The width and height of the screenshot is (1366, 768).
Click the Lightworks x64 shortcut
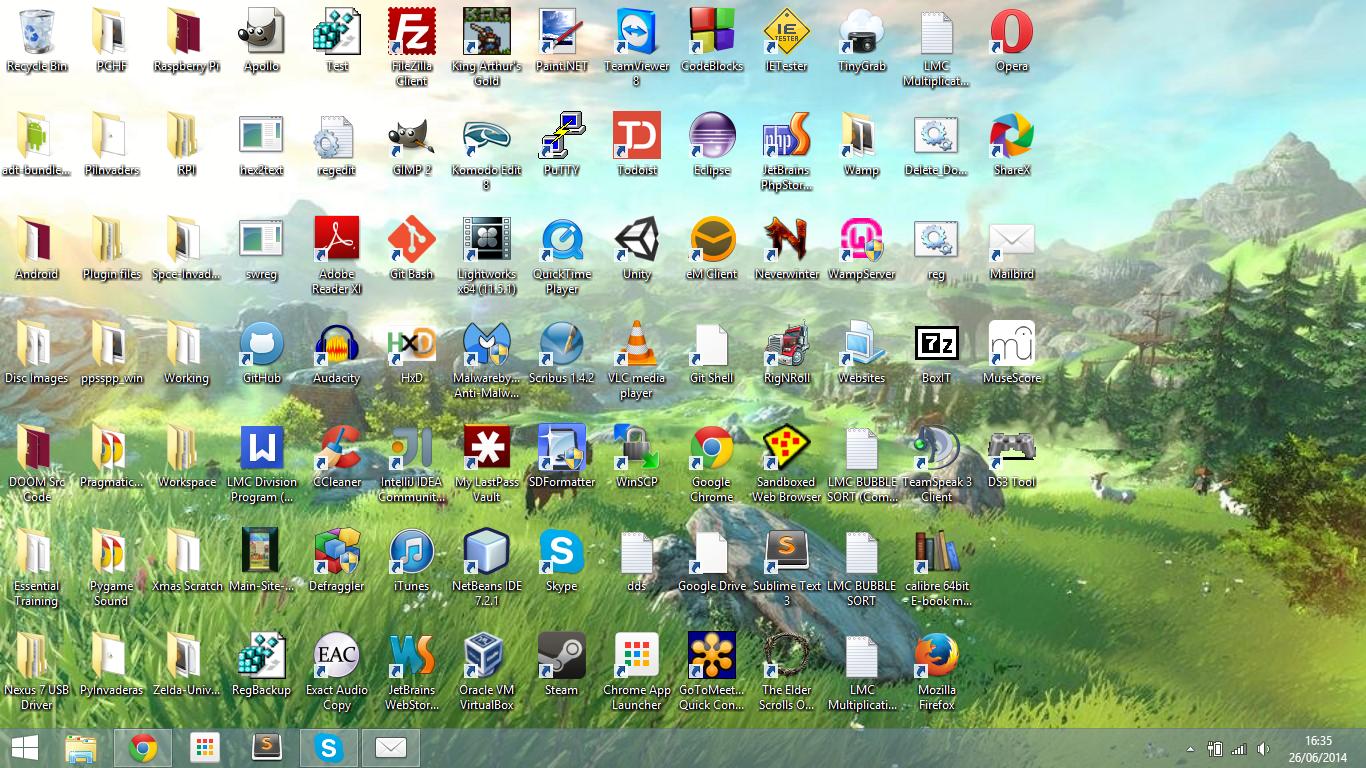pos(486,255)
